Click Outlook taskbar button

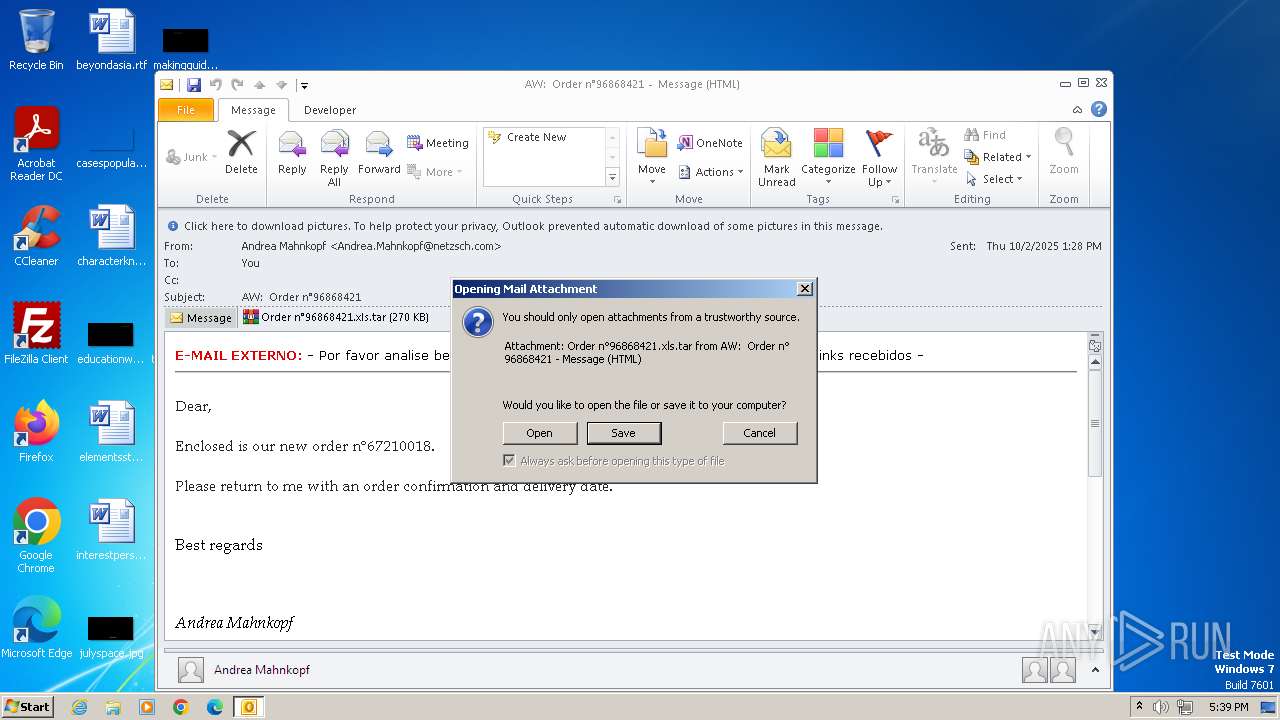click(x=249, y=707)
